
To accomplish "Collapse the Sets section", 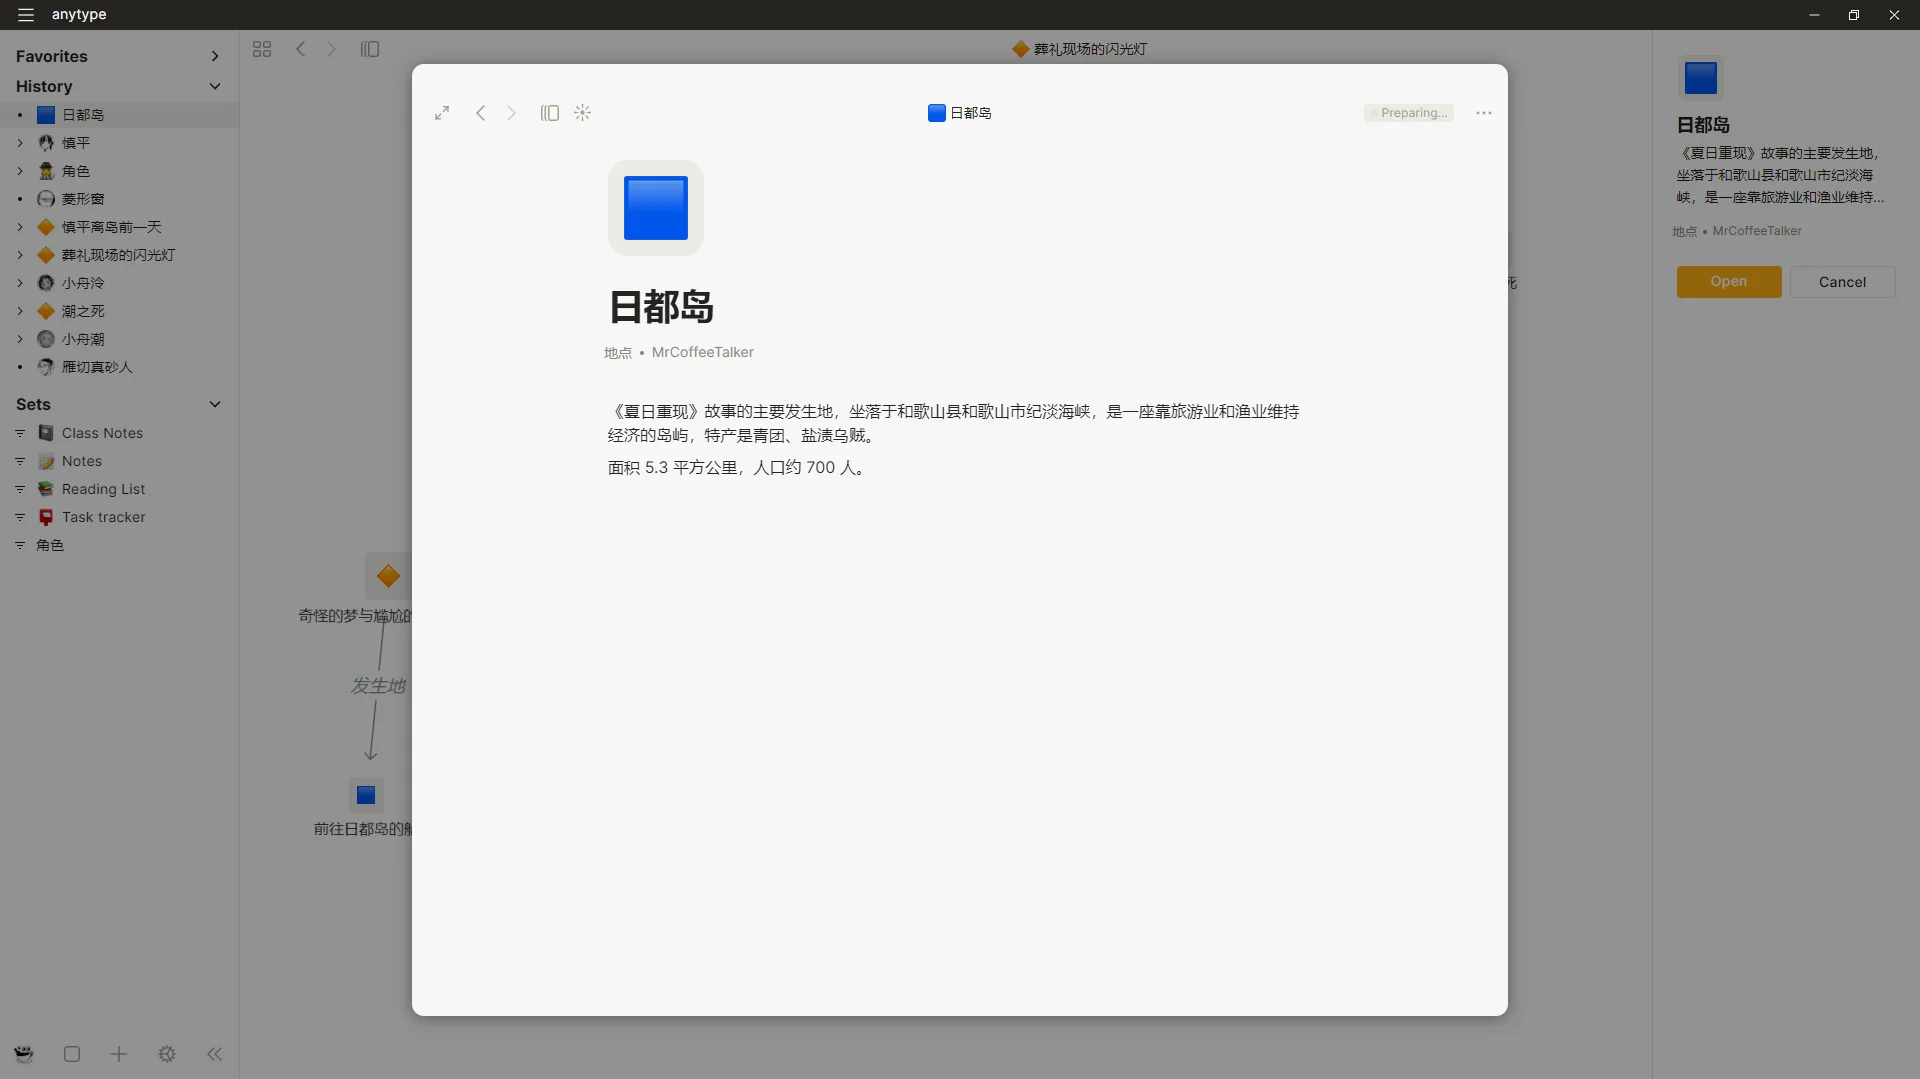I will tap(214, 405).
